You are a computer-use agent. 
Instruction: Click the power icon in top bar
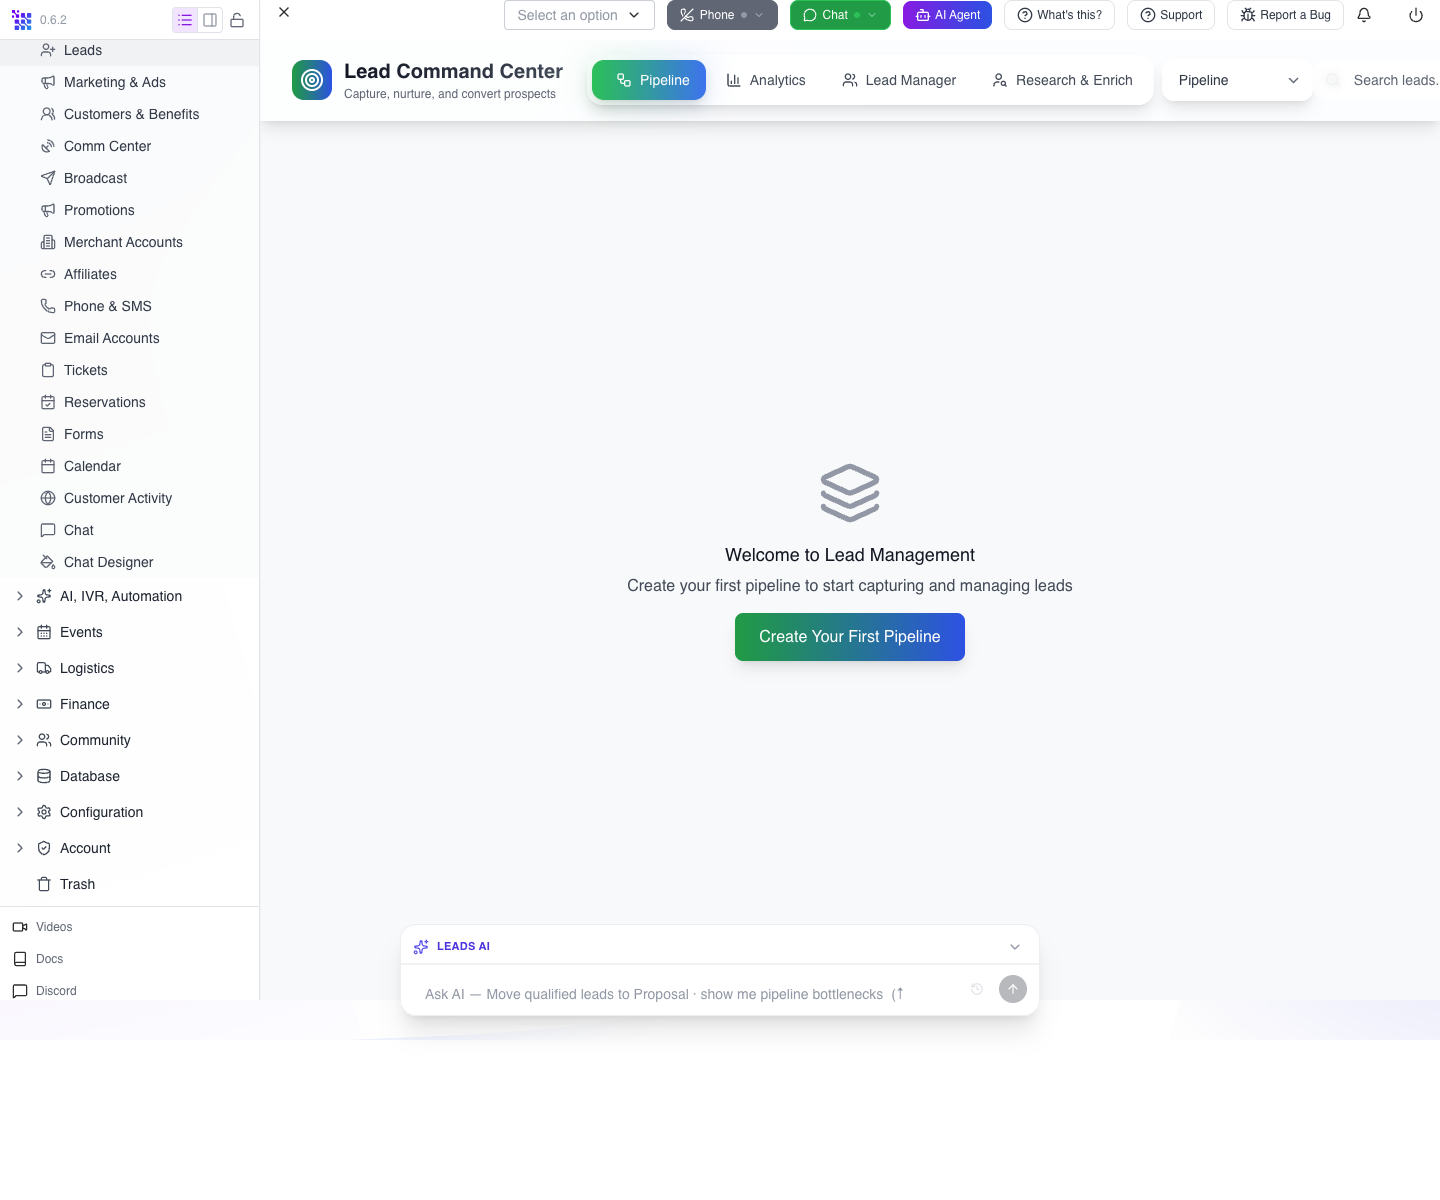pos(1416,15)
